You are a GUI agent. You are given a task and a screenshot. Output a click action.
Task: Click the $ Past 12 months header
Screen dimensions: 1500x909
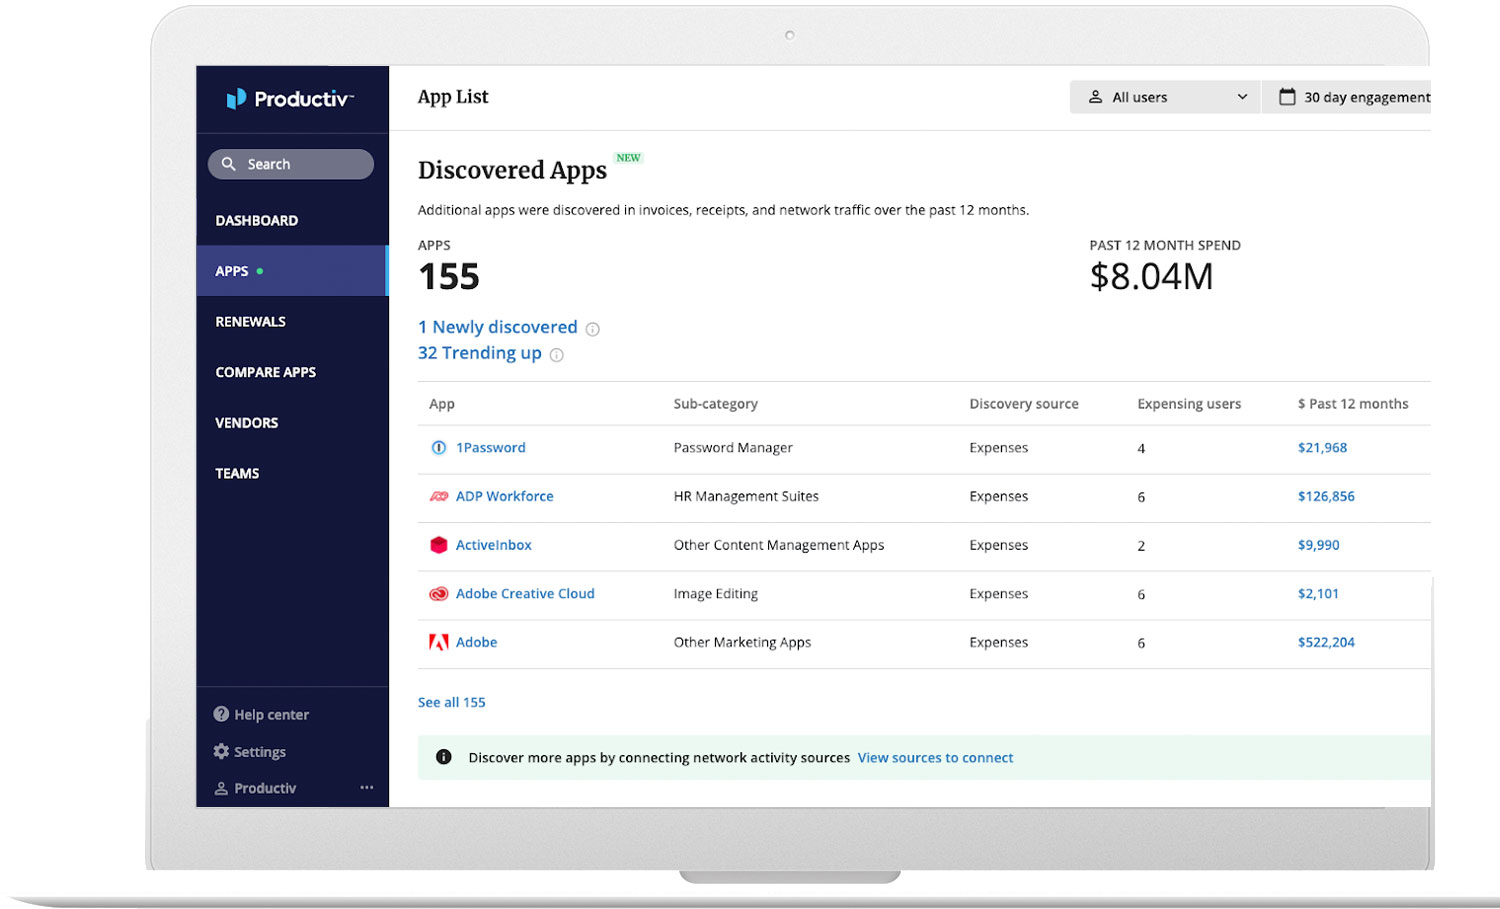click(x=1353, y=404)
